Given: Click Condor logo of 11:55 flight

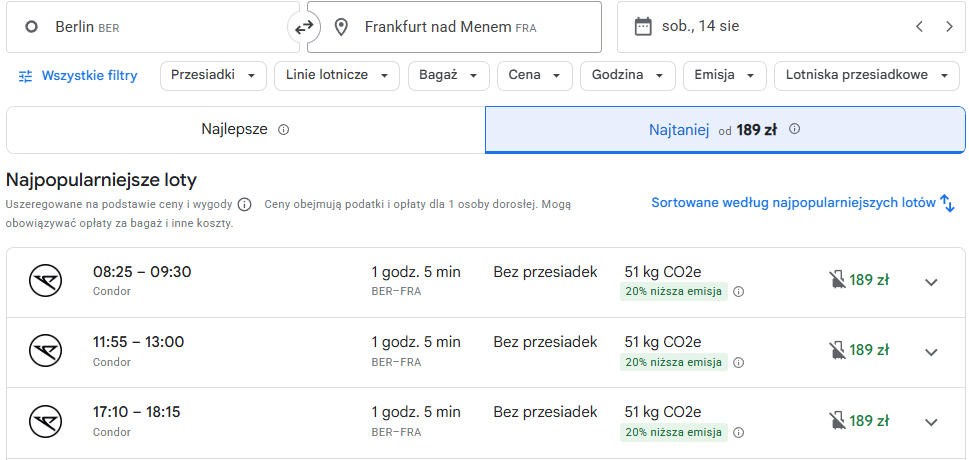Looking at the screenshot, I should click(x=46, y=351).
